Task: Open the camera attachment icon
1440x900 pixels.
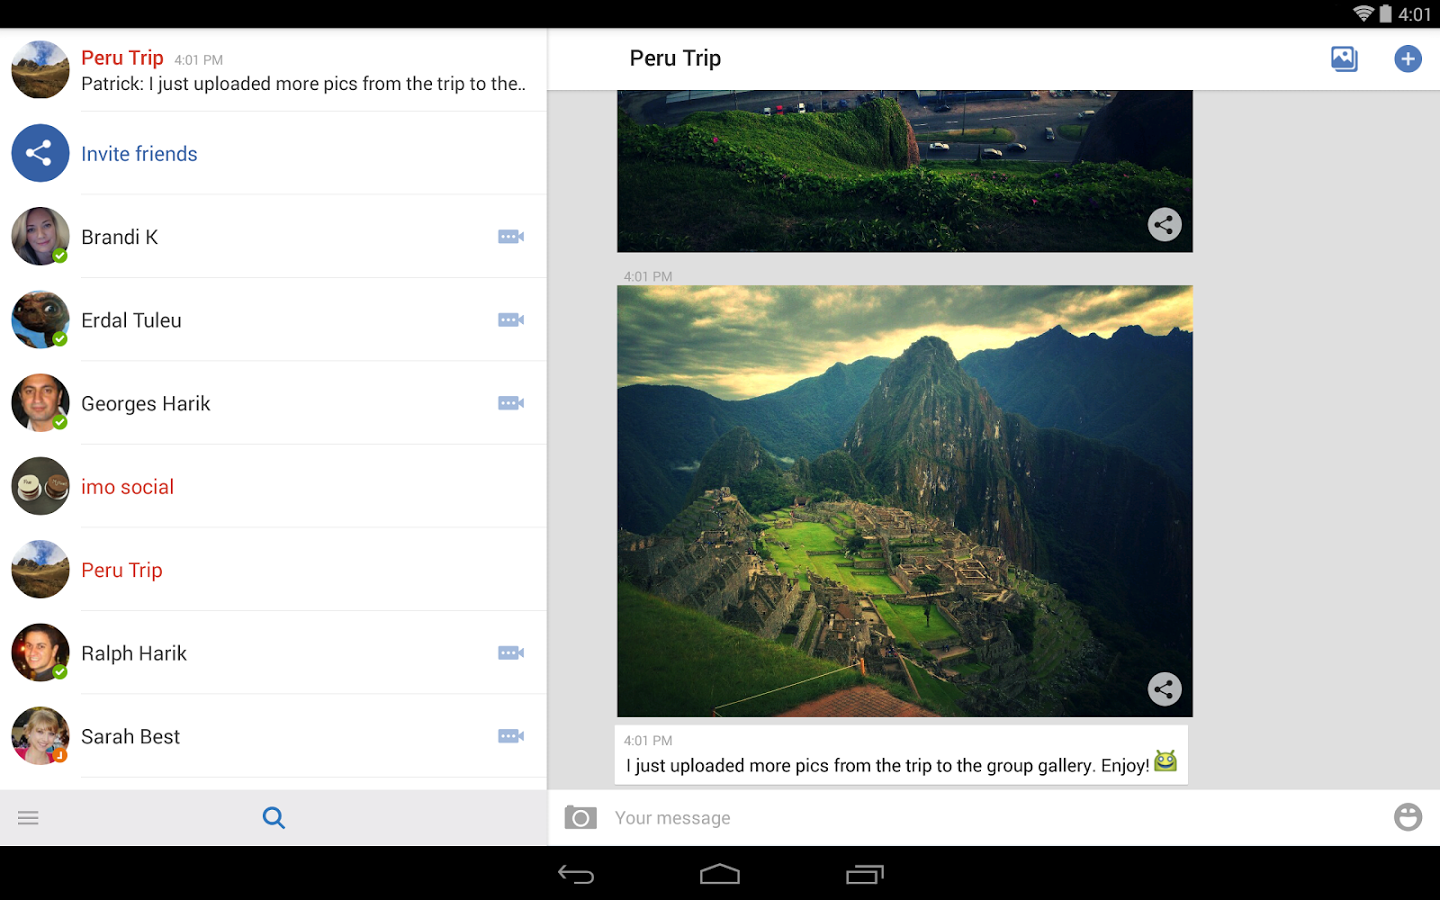Action: 581,817
